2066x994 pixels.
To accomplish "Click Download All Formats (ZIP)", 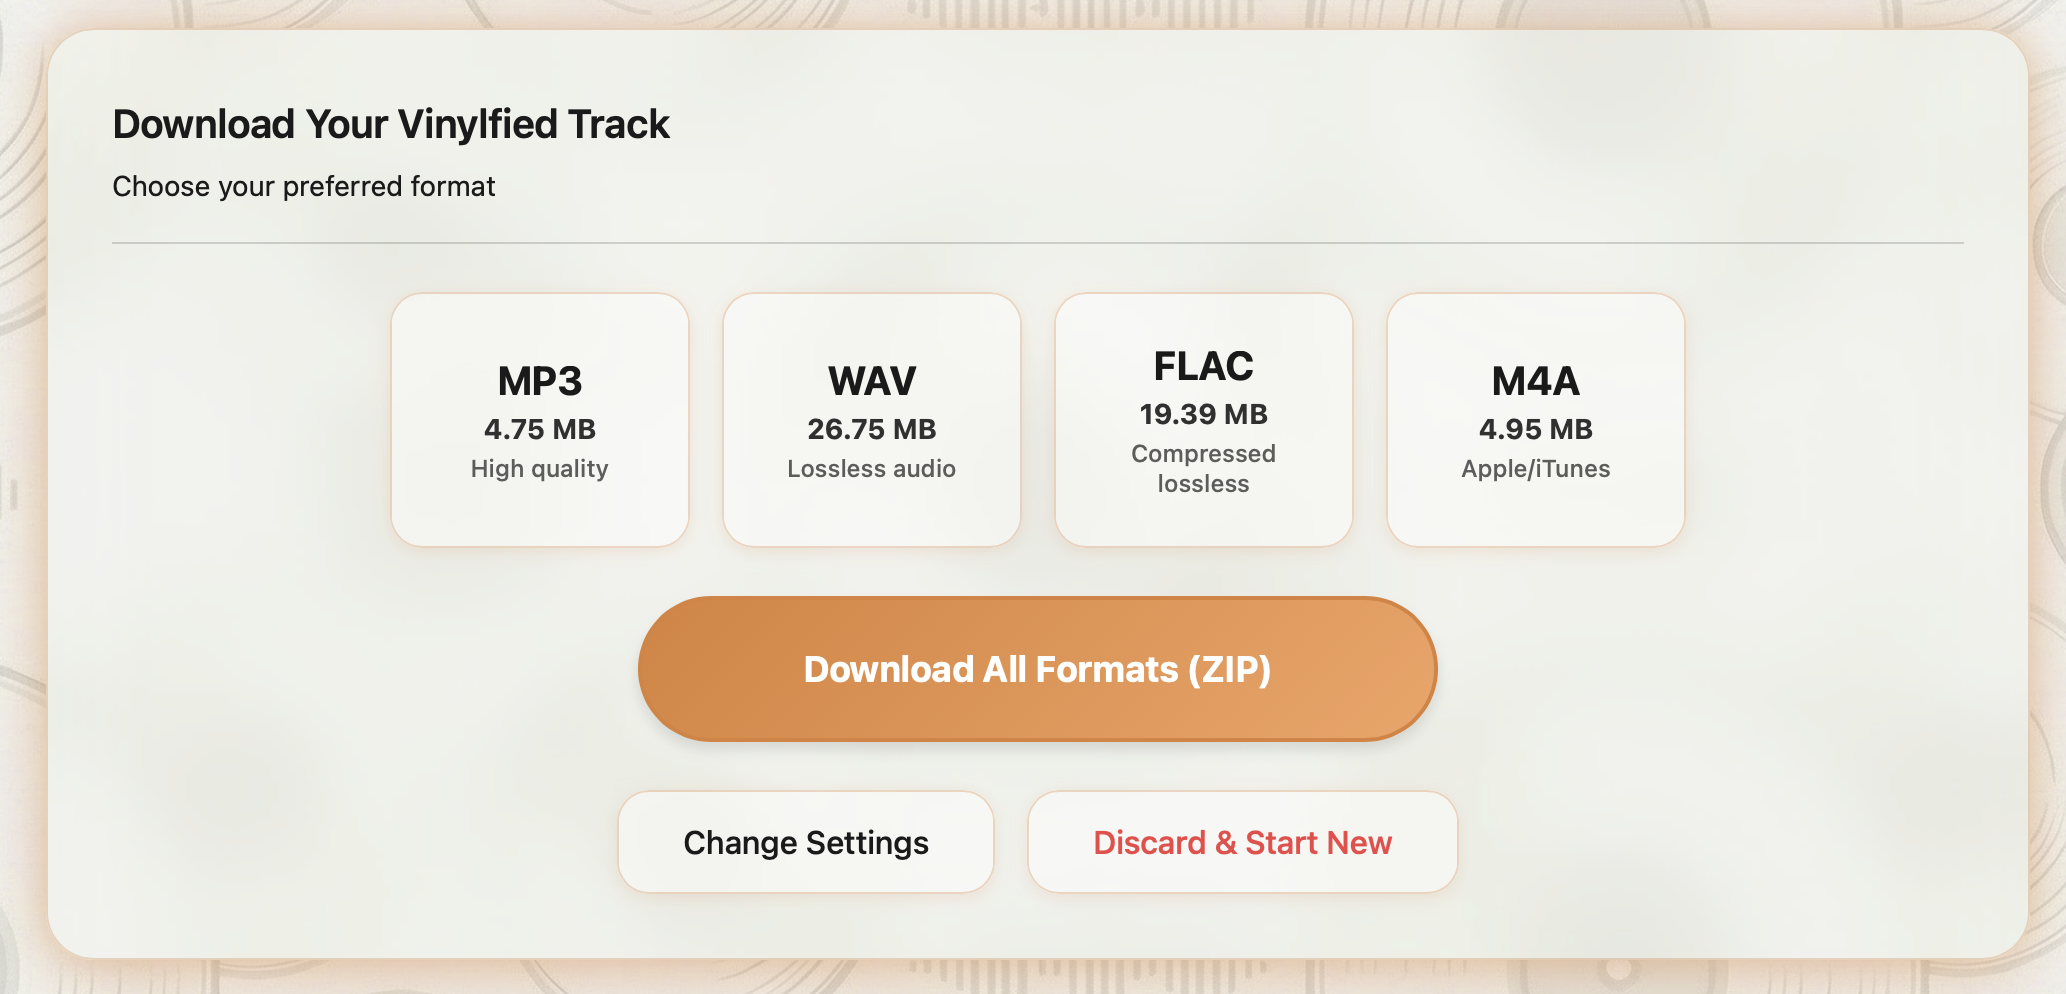I will point(1038,669).
